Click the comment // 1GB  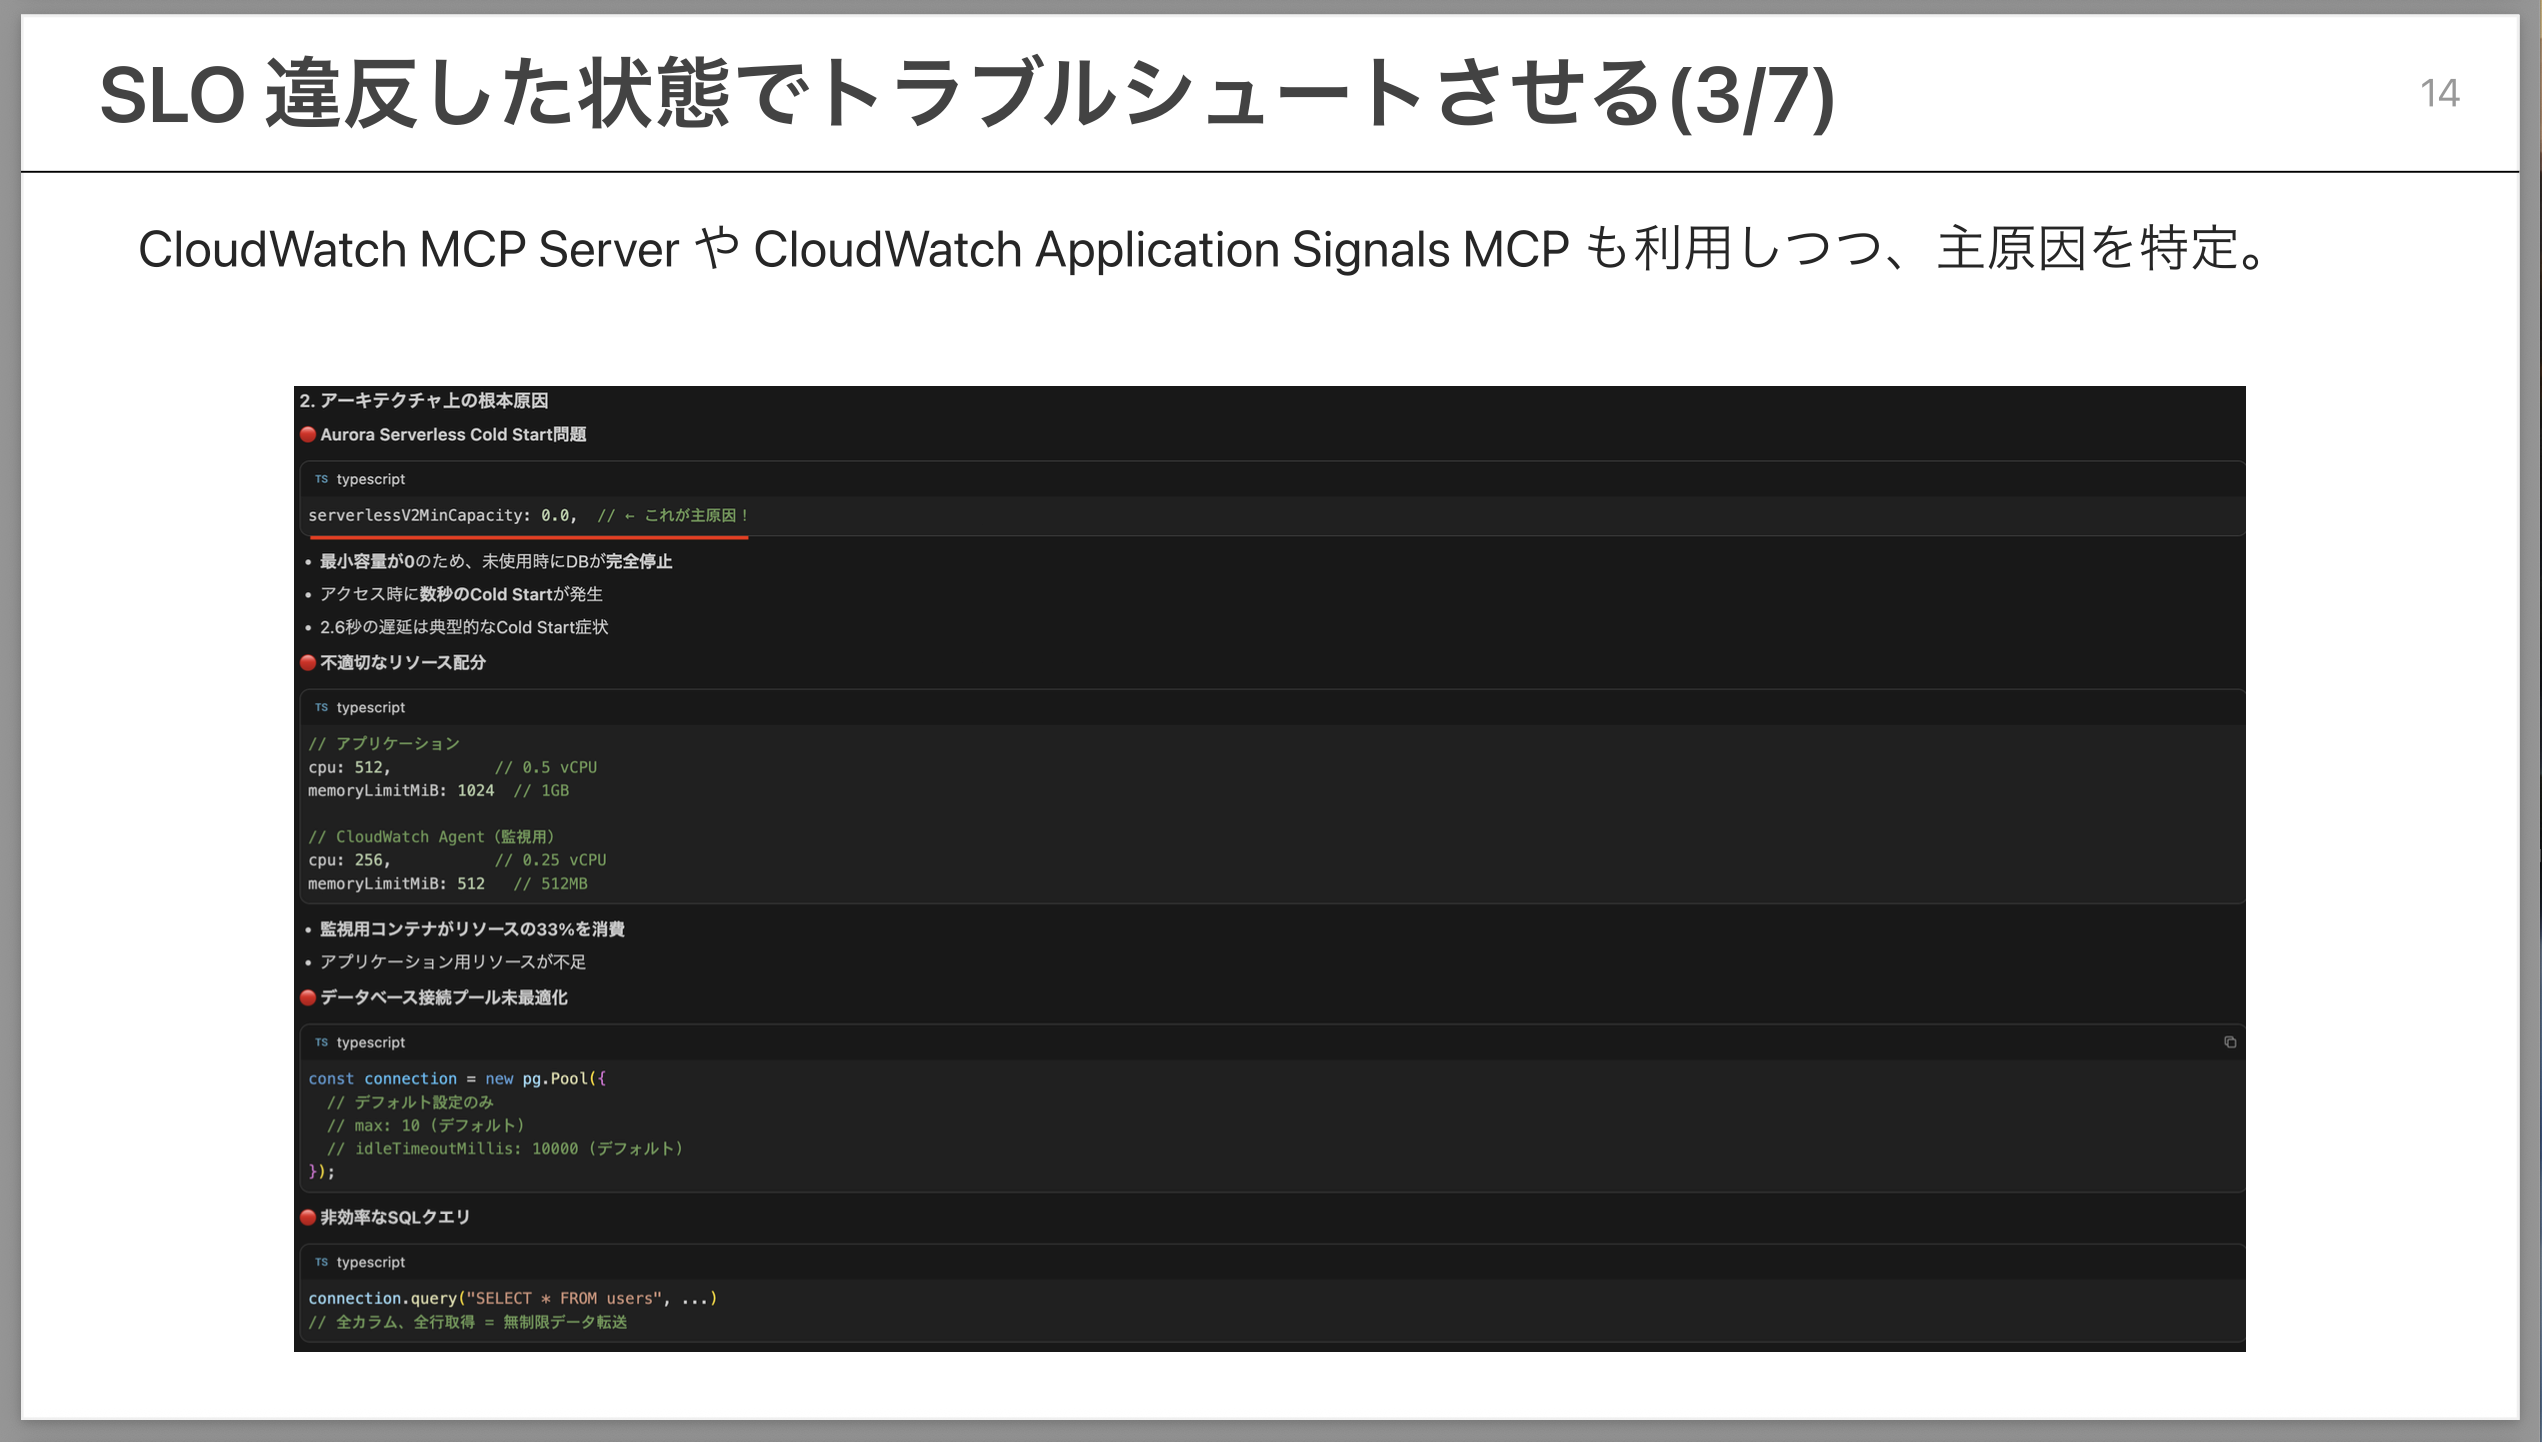coord(541,790)
